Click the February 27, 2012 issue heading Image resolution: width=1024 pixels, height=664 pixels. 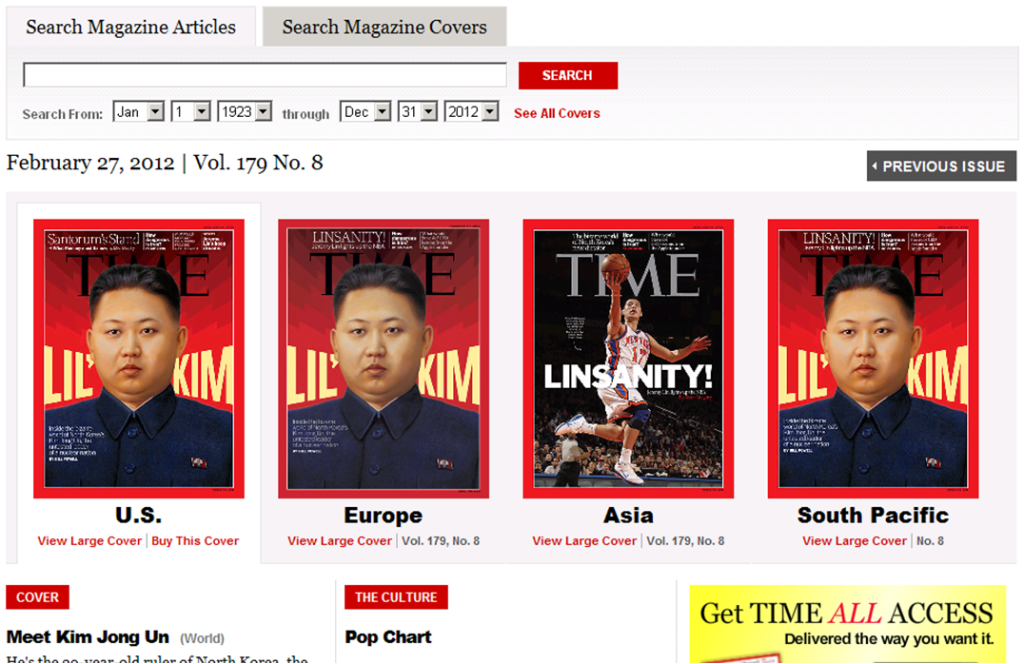click(x=165, y=163)
